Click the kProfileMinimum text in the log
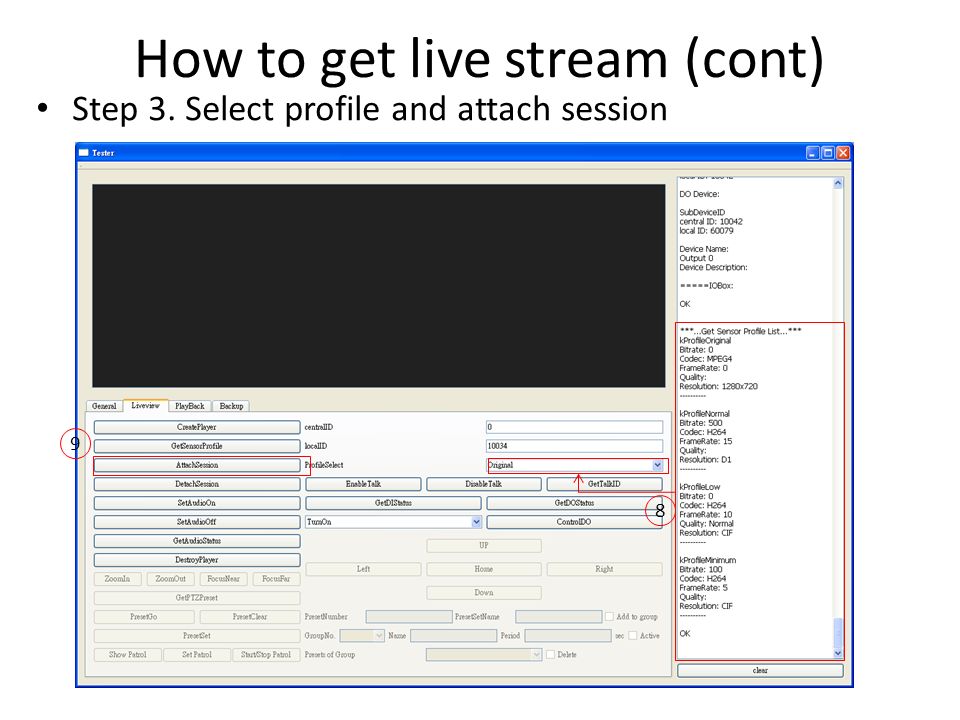 pyautogui.click(x=708, y=560)
